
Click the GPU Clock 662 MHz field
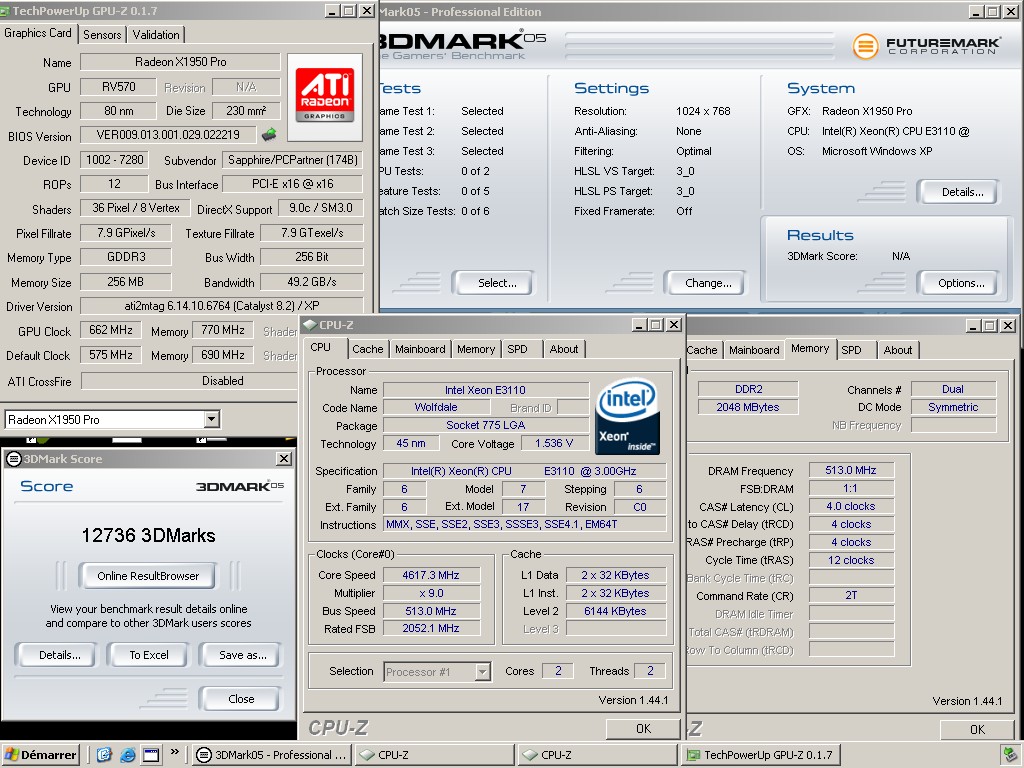pyautogui.click(x=110, y=330)
